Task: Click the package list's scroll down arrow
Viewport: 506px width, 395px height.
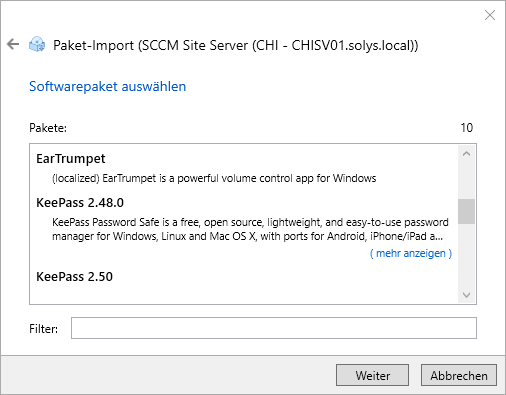Action: [x=466, y=295]
